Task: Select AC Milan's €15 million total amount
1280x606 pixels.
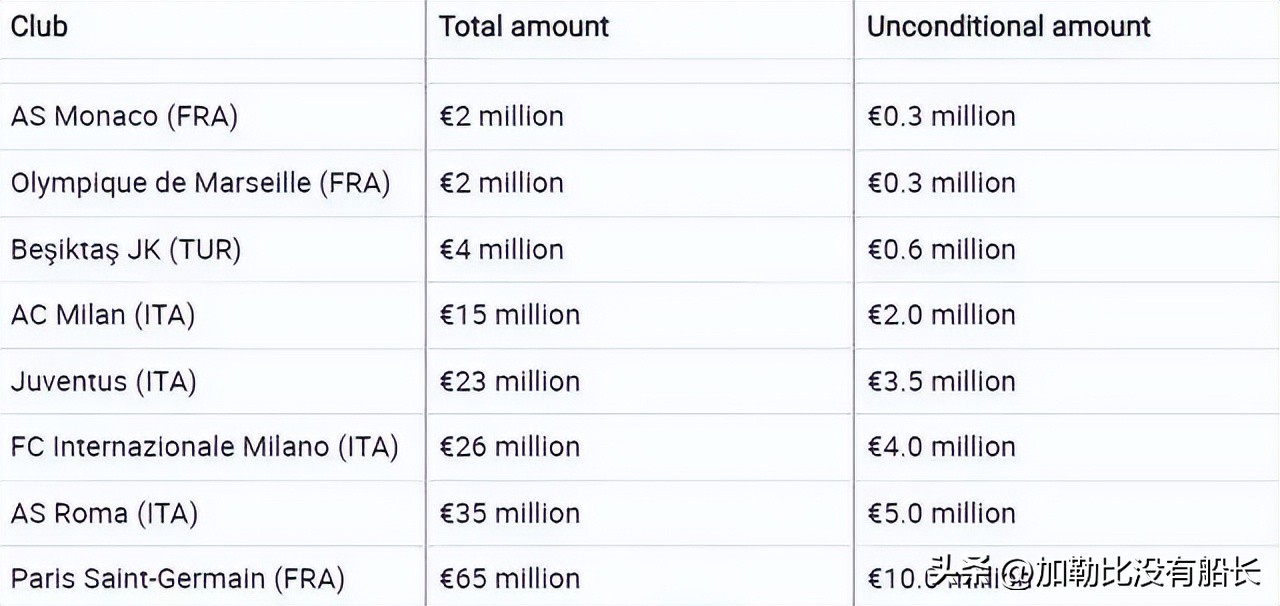Action: click(x=509, y=315)
